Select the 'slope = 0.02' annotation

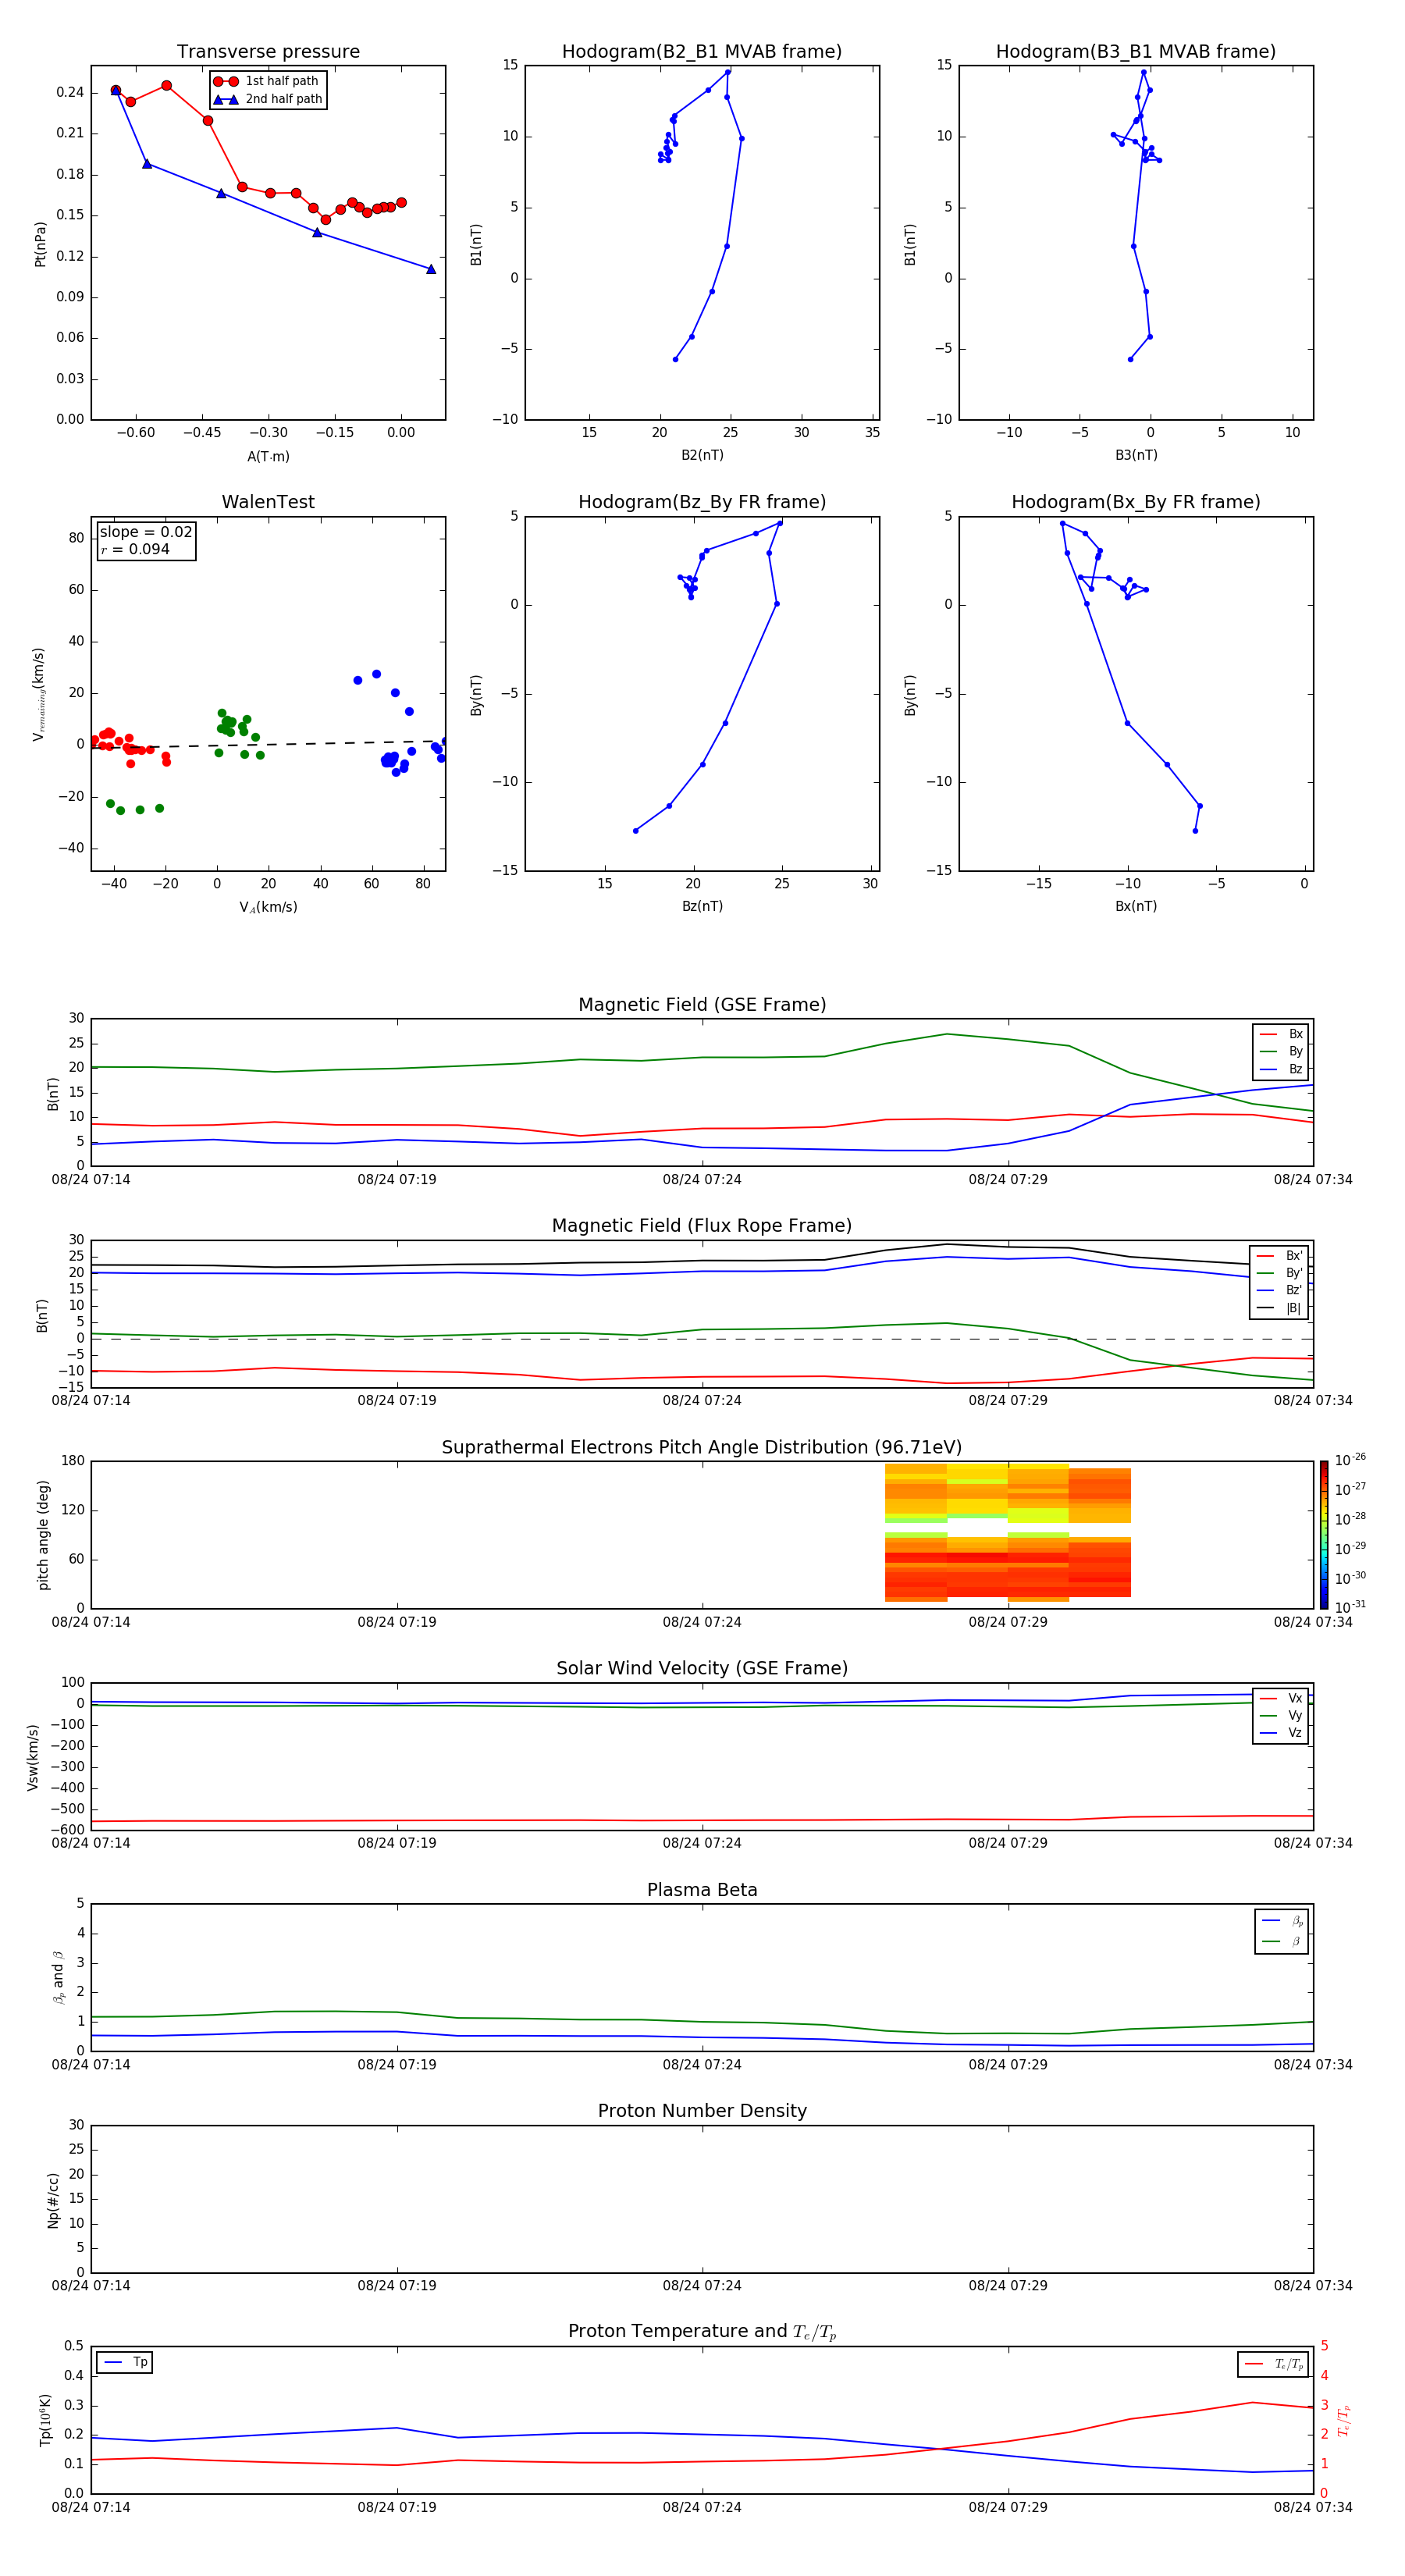point(146,532)
